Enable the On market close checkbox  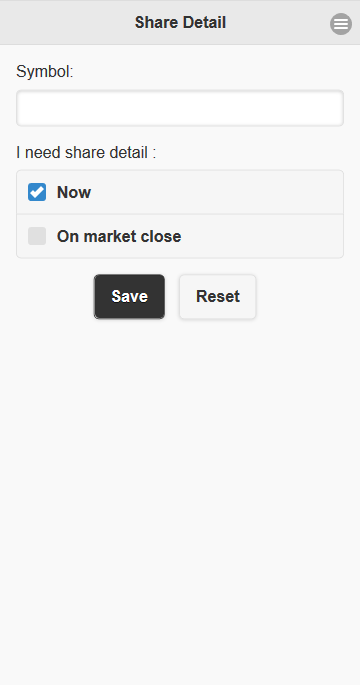37,236
